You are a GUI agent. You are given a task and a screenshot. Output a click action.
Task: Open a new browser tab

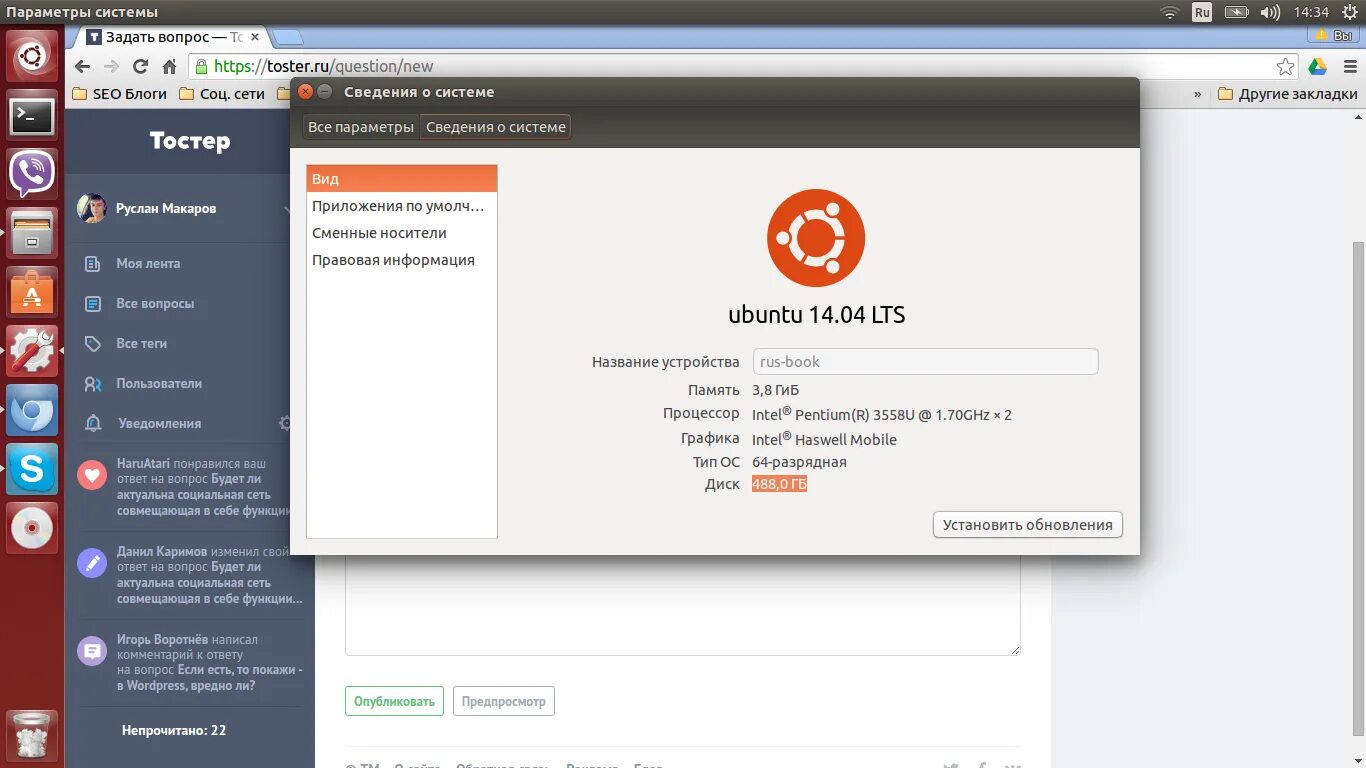coord(288,38)
